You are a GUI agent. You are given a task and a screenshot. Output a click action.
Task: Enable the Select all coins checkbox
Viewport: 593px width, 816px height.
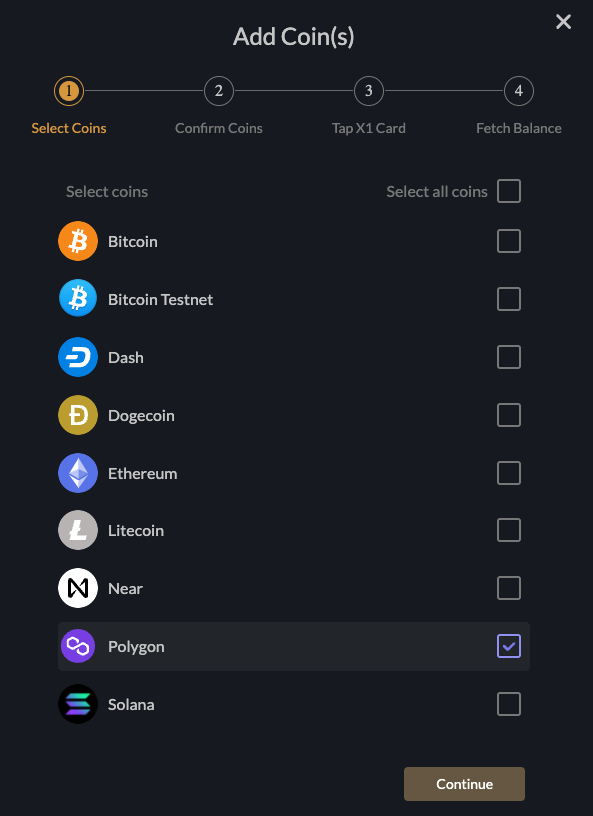click(509, 191)
